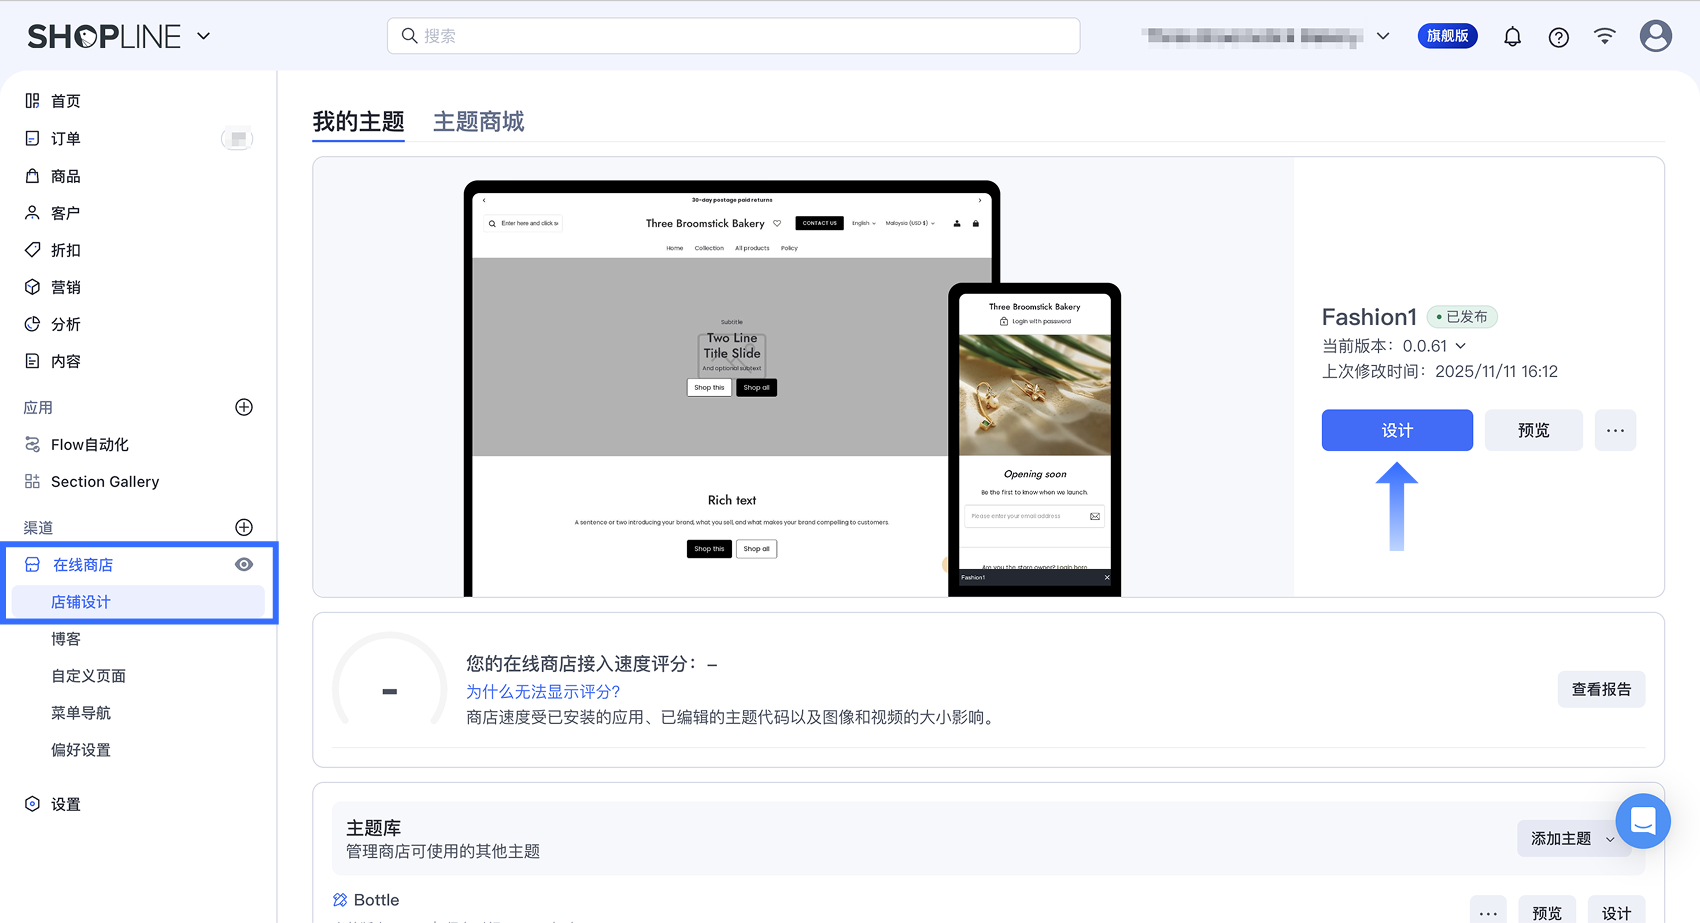
Task: Click into the 搜索 search field
Action: [x=733, y=36]
